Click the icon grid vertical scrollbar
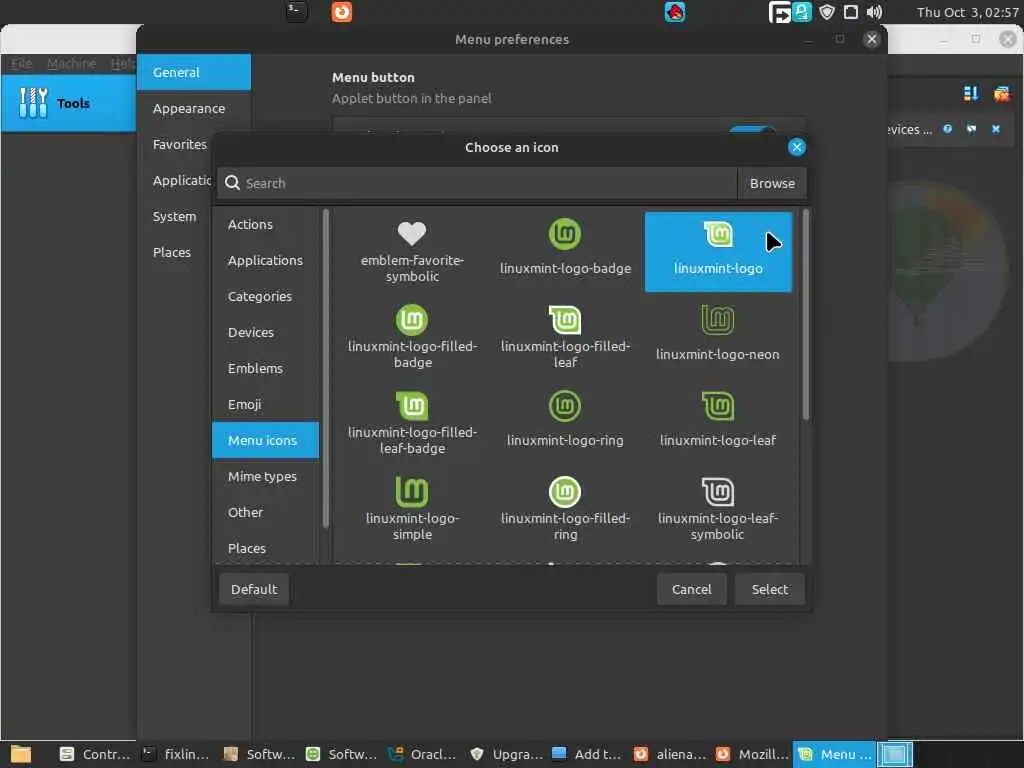Image resolution: width=1024 pixels, height=768 pixels. click(806, 315)
